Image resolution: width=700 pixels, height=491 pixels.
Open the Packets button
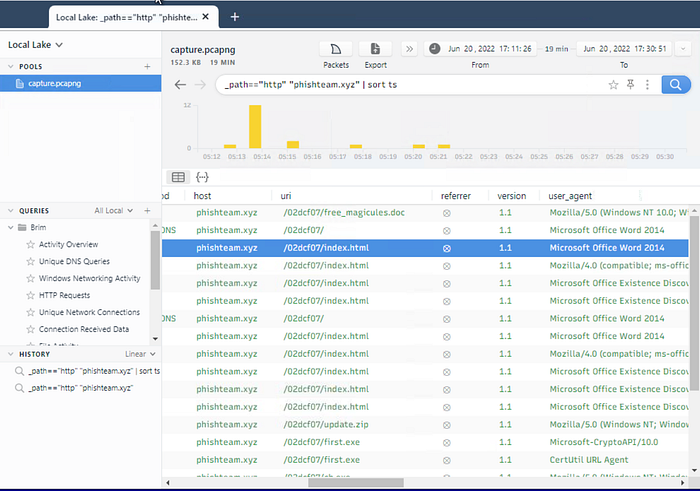[336, 49]
